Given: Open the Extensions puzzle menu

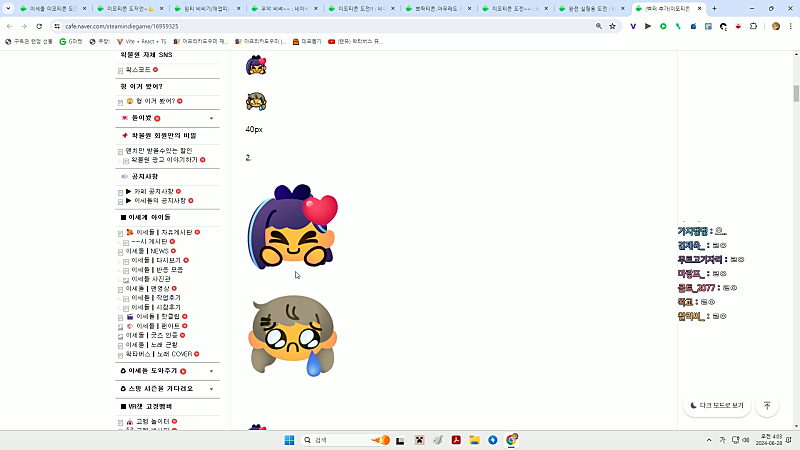Looking at the screenshot, I should [754, 26].
